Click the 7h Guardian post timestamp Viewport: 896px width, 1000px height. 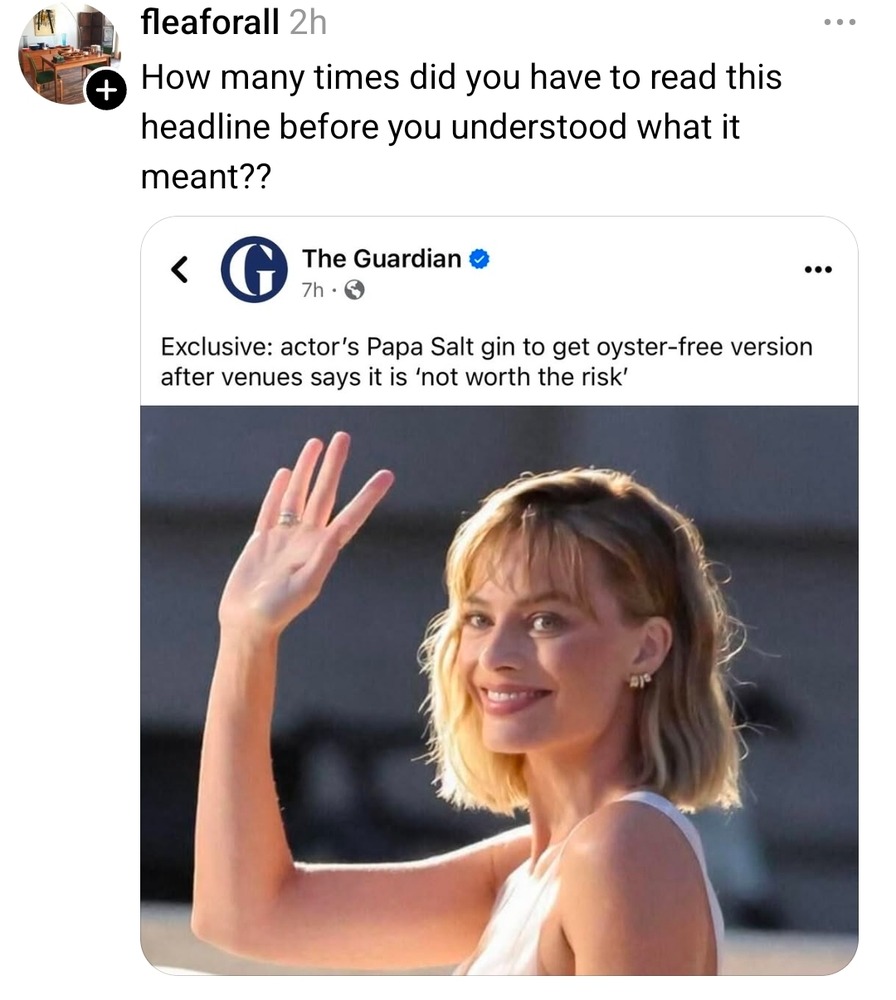[312, 290]
